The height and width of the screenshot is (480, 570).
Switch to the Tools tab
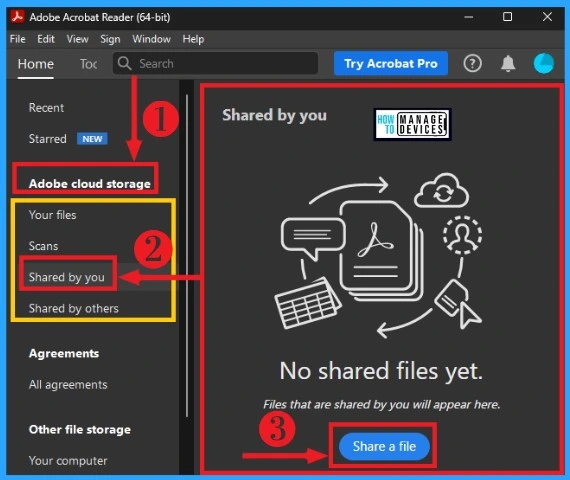tap(88, 64)
